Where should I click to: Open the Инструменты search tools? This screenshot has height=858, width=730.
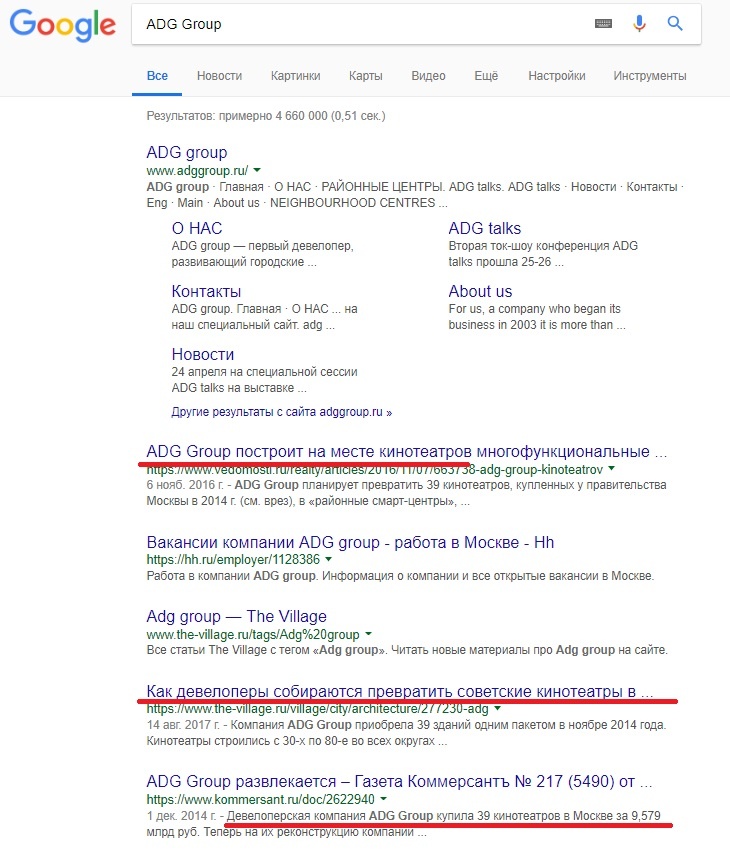coord(650,76)
